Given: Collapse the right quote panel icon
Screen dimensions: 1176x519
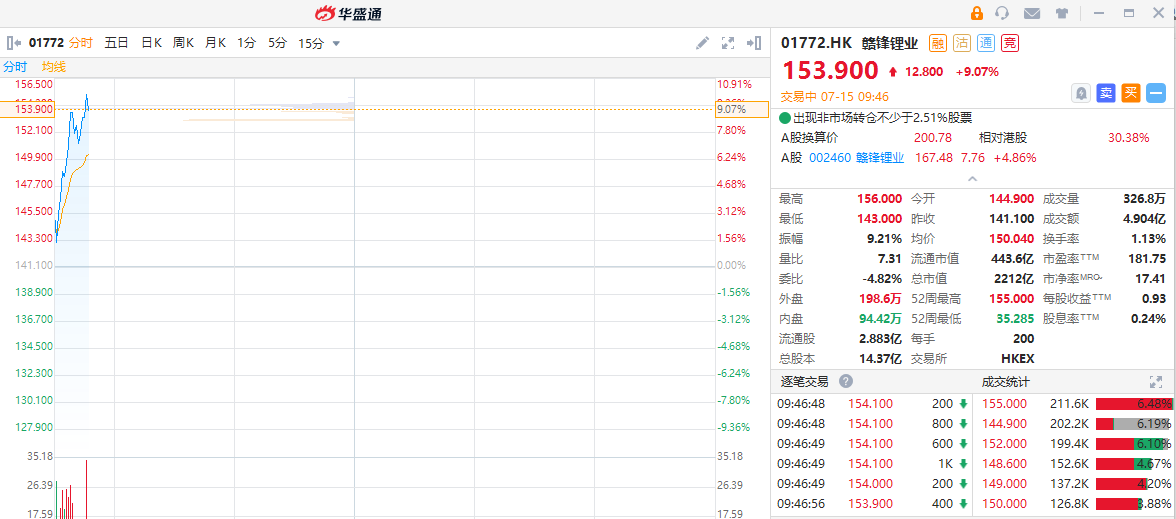Looking at the screenshot, I should (754, 43).
